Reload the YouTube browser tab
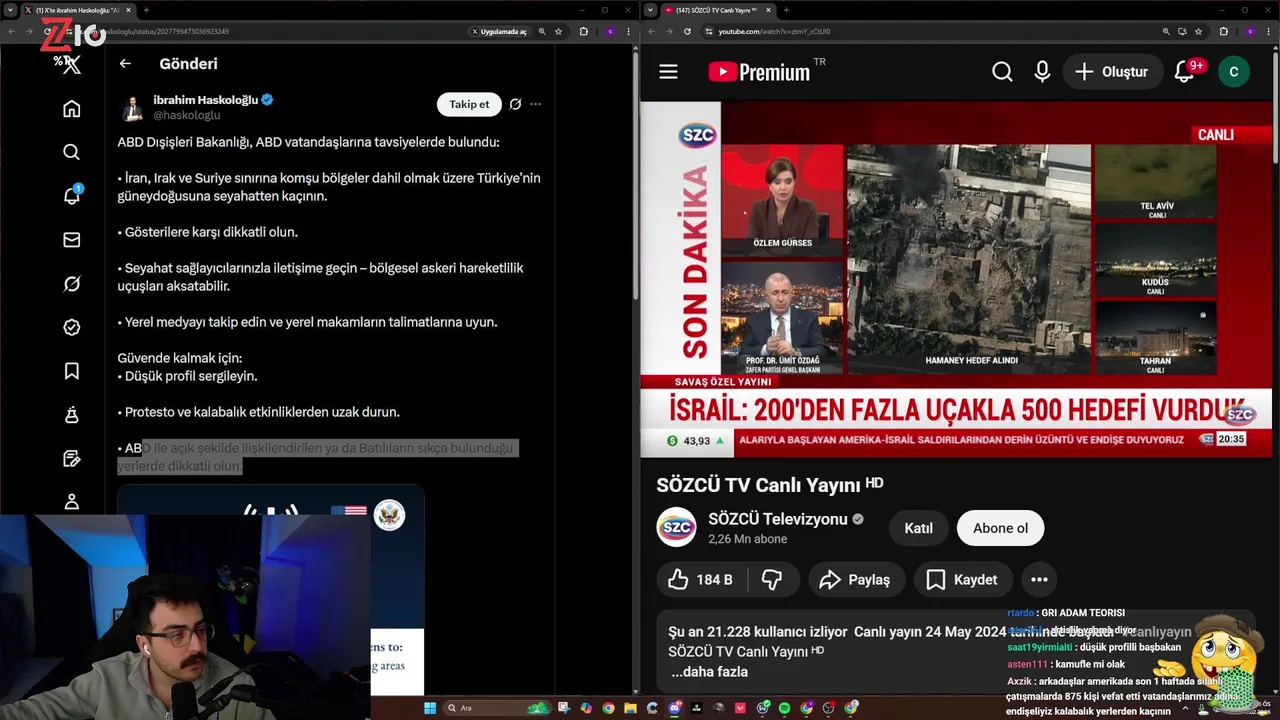1280x720 pixels. [x=687, y=31]
